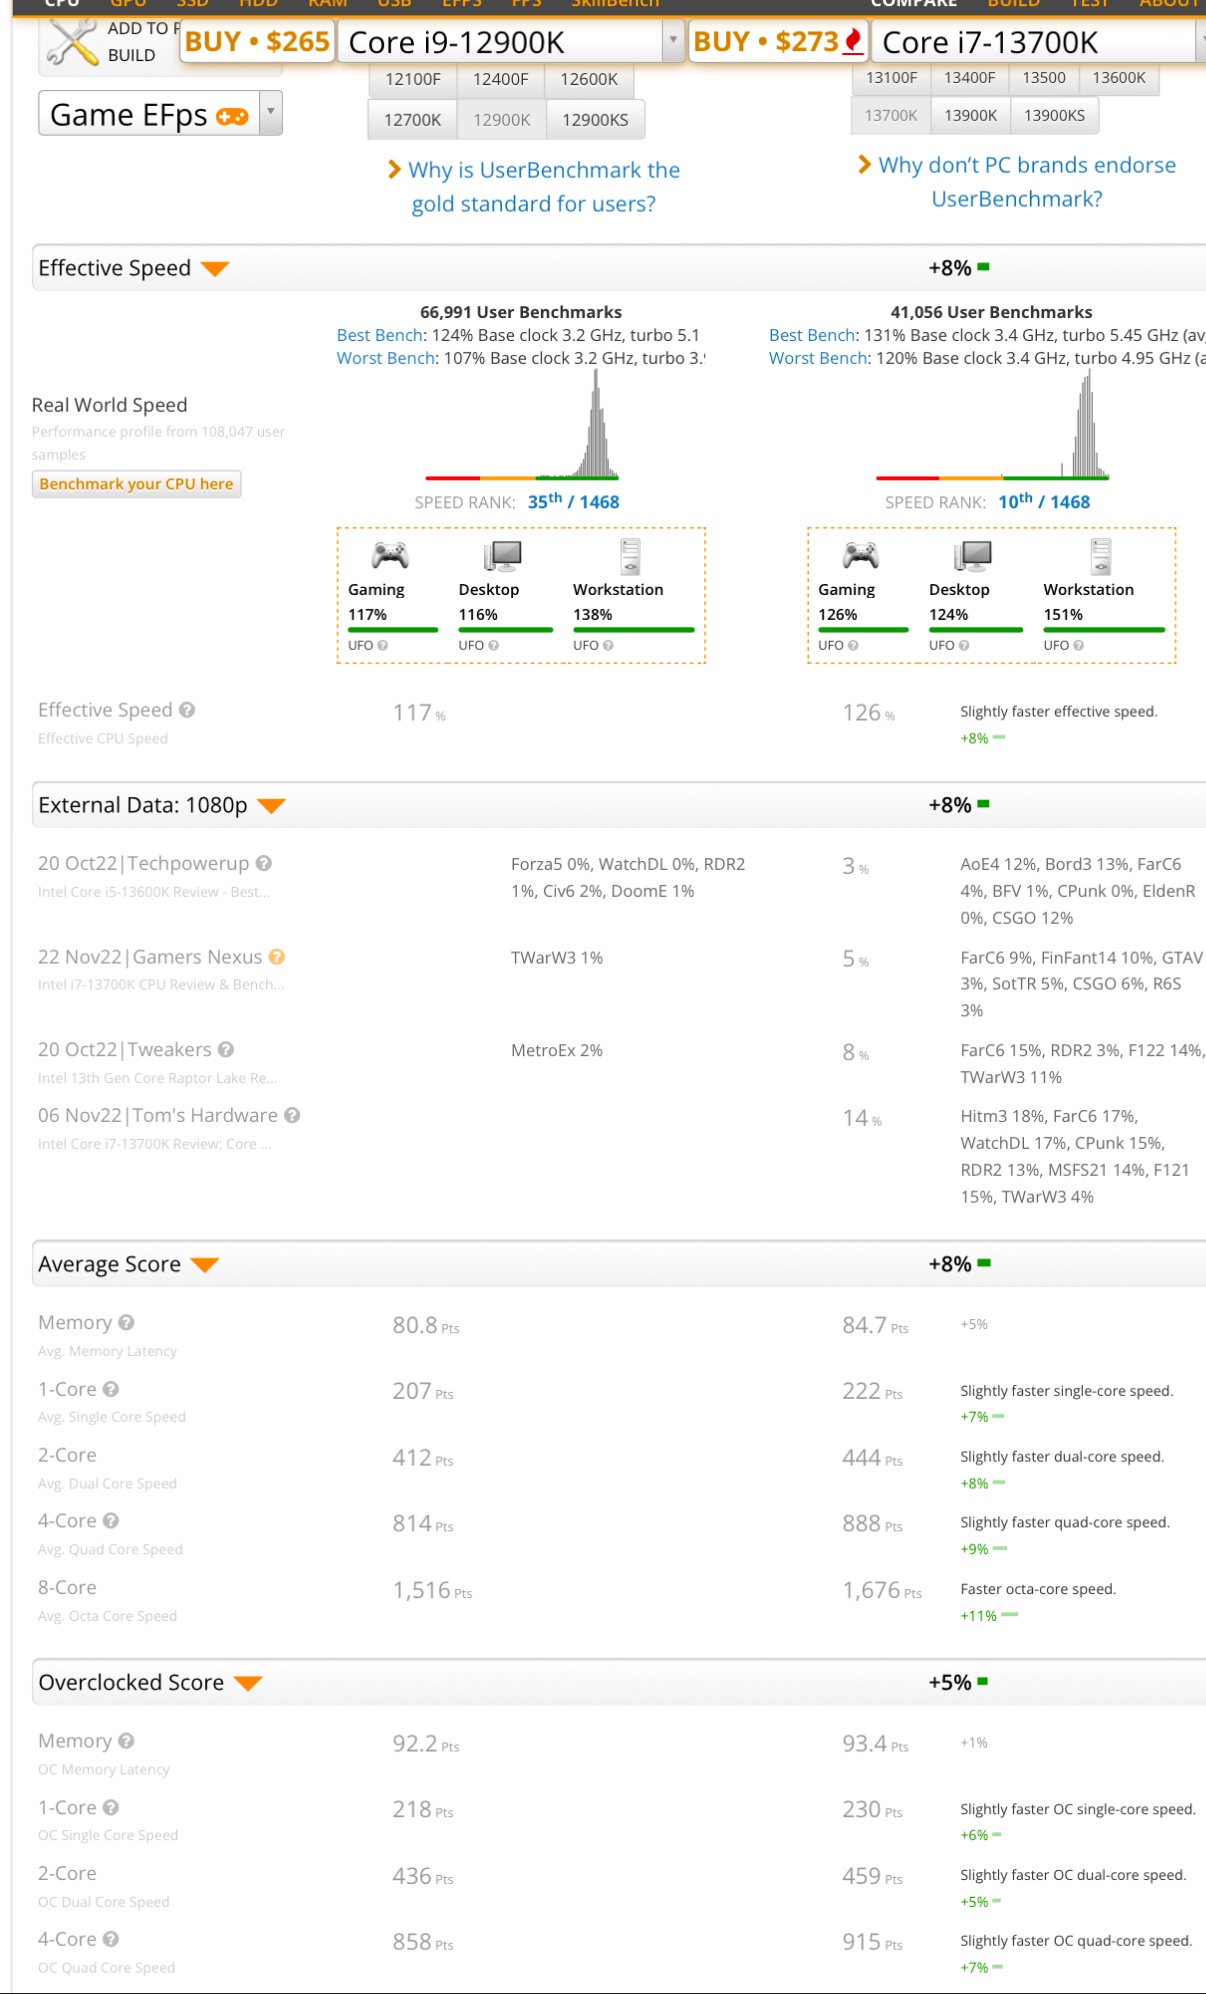Select the 13900K processor tab
1206x1994 pixels.
970,115
